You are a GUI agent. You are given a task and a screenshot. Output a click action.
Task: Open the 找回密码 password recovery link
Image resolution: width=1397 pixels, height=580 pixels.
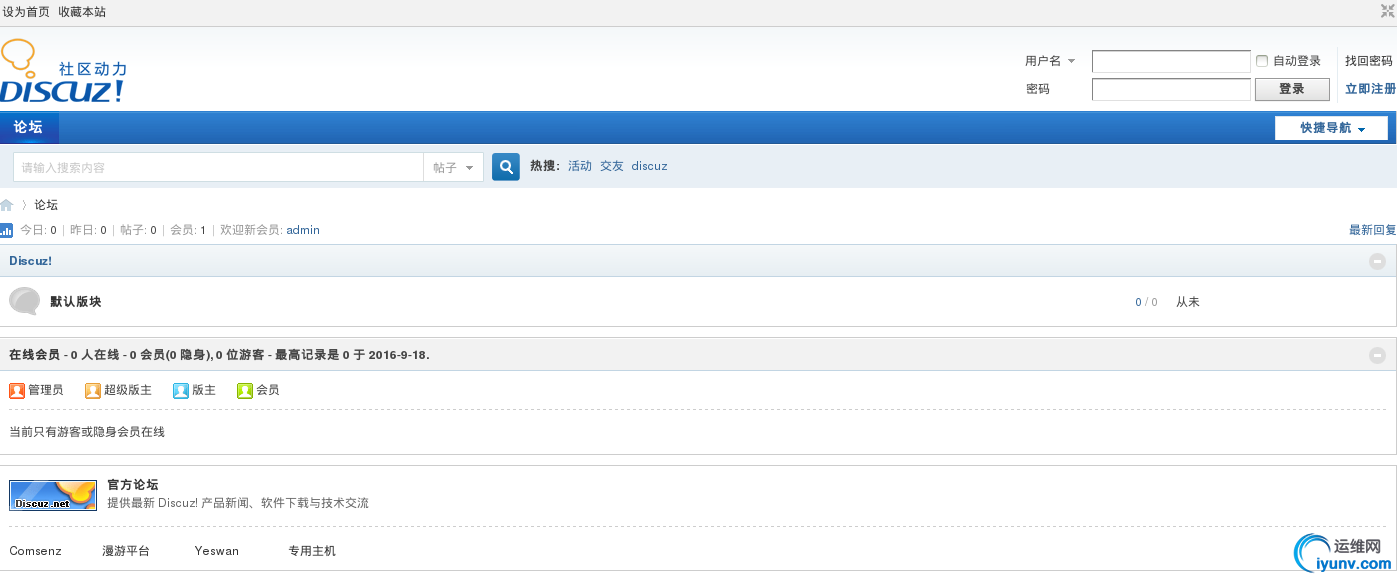(1369, 61)
